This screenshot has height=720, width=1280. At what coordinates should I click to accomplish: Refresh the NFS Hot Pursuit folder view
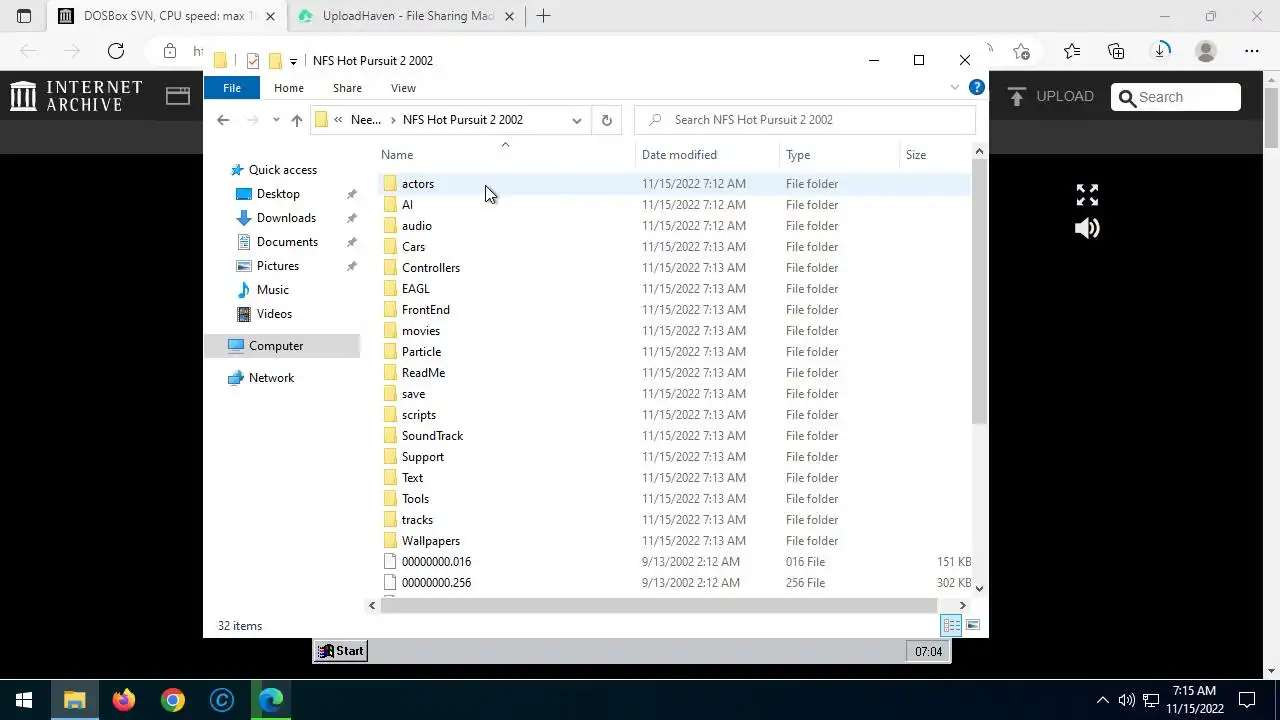(x=606, y=120)
